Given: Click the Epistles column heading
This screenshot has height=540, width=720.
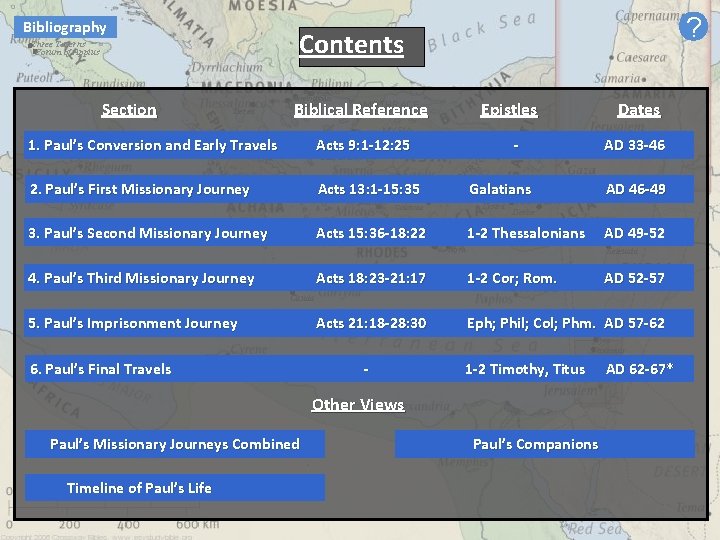Looking at the screenshot, I should click(509, 110).
